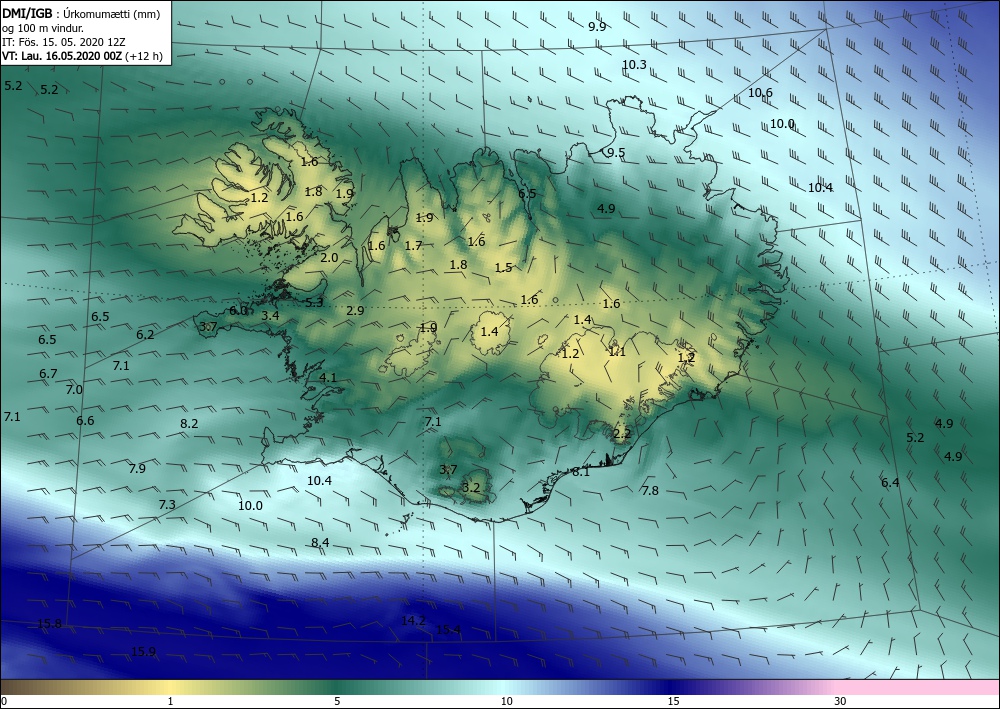This screenshot has width=1000, height=709.
Task: Click the 10.6 value on the map
Action: 760,92
